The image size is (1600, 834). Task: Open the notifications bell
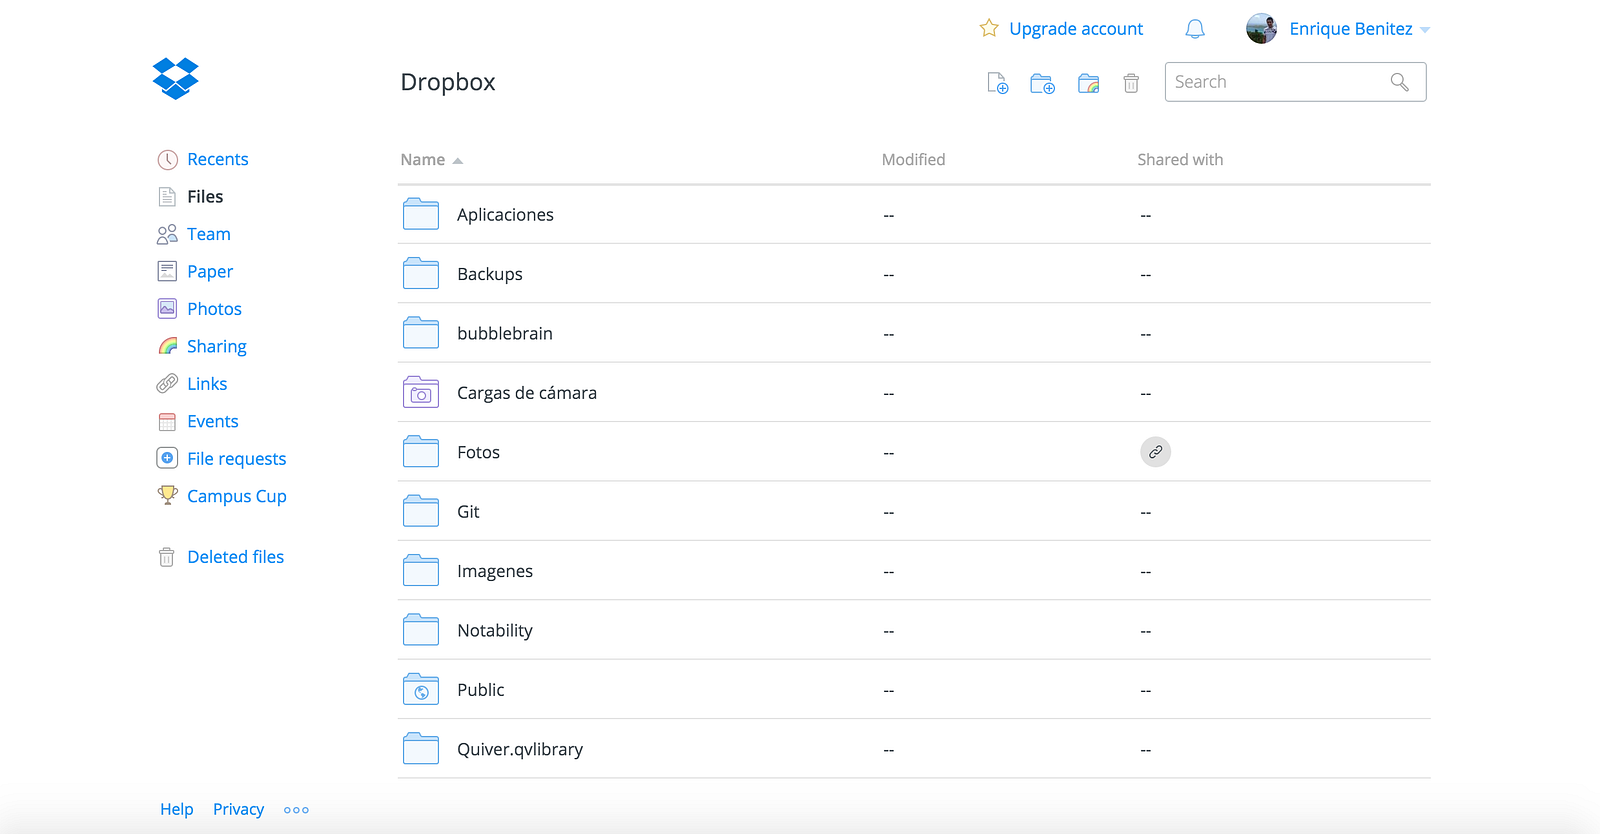point(1195,29)
